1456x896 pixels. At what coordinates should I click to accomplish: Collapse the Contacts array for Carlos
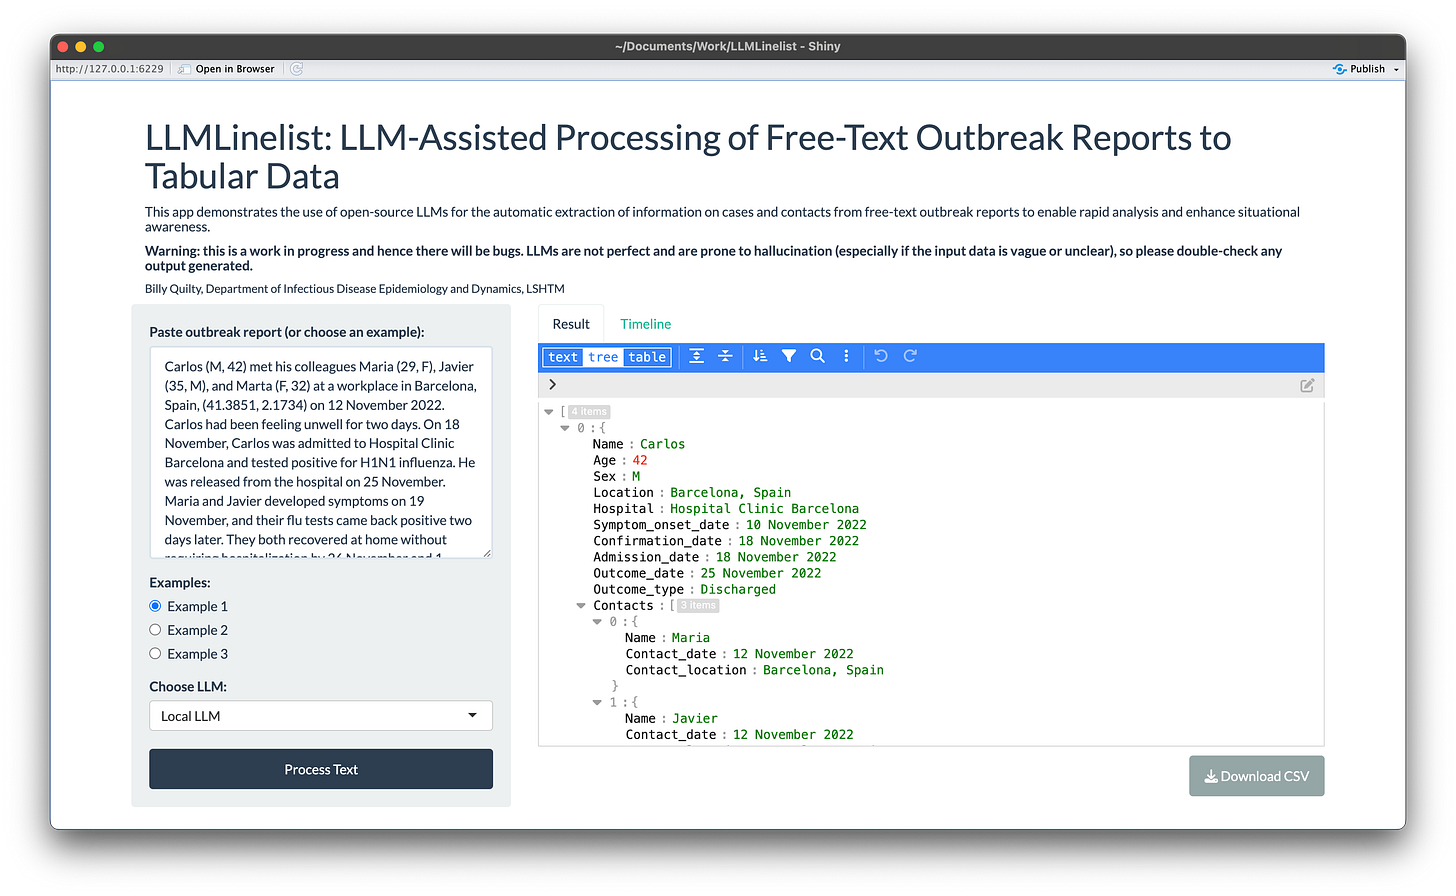point(581,604)
